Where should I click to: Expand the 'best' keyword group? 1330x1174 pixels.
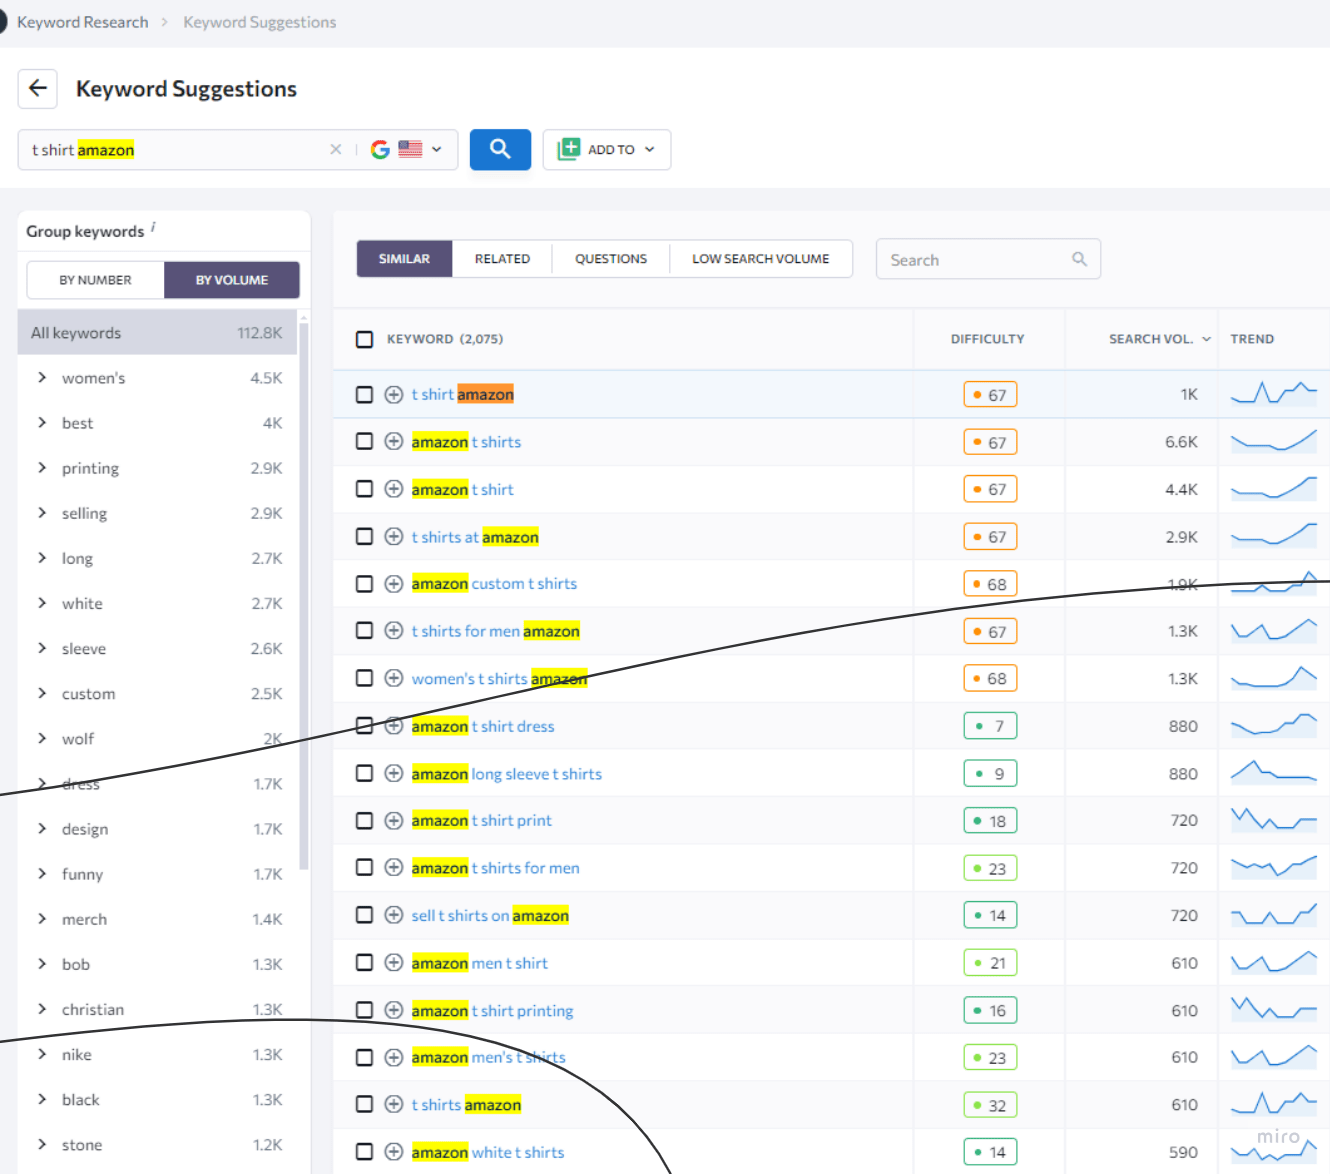(x=42, y=422)
